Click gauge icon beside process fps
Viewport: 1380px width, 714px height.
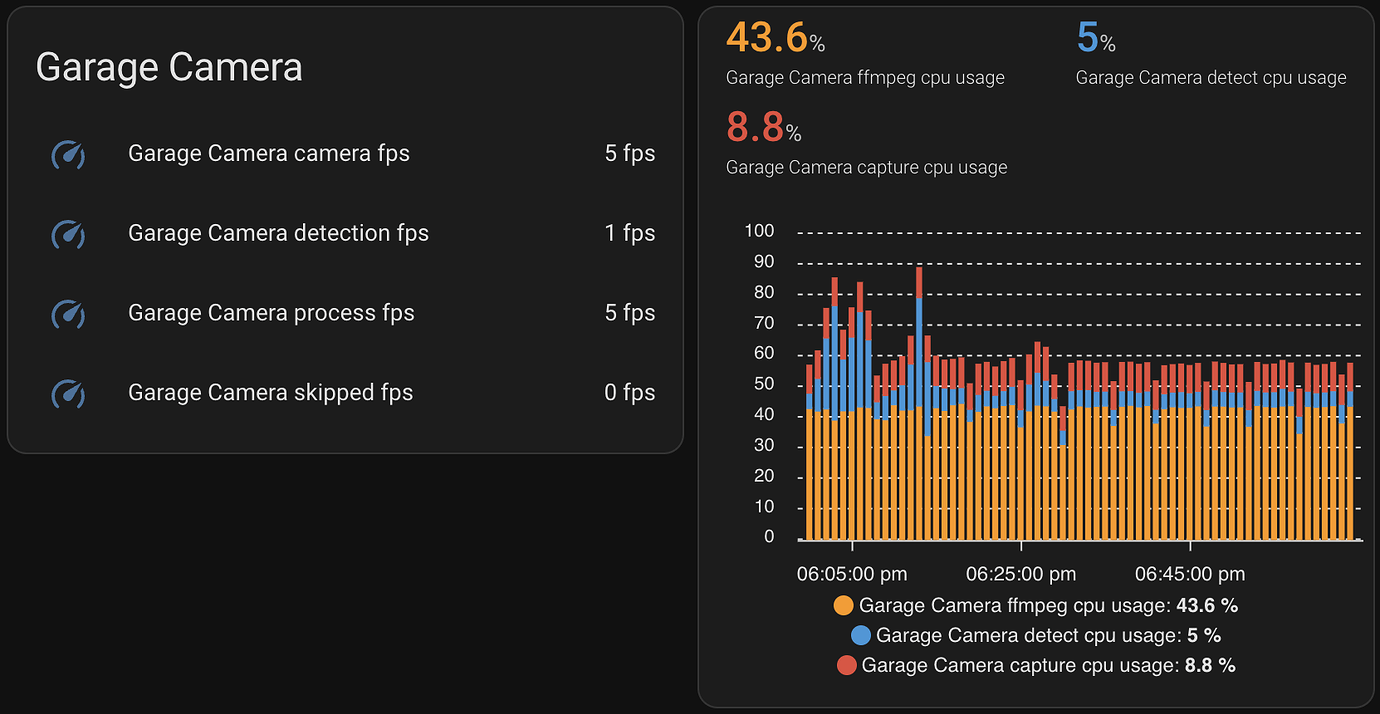coord(68,314)
